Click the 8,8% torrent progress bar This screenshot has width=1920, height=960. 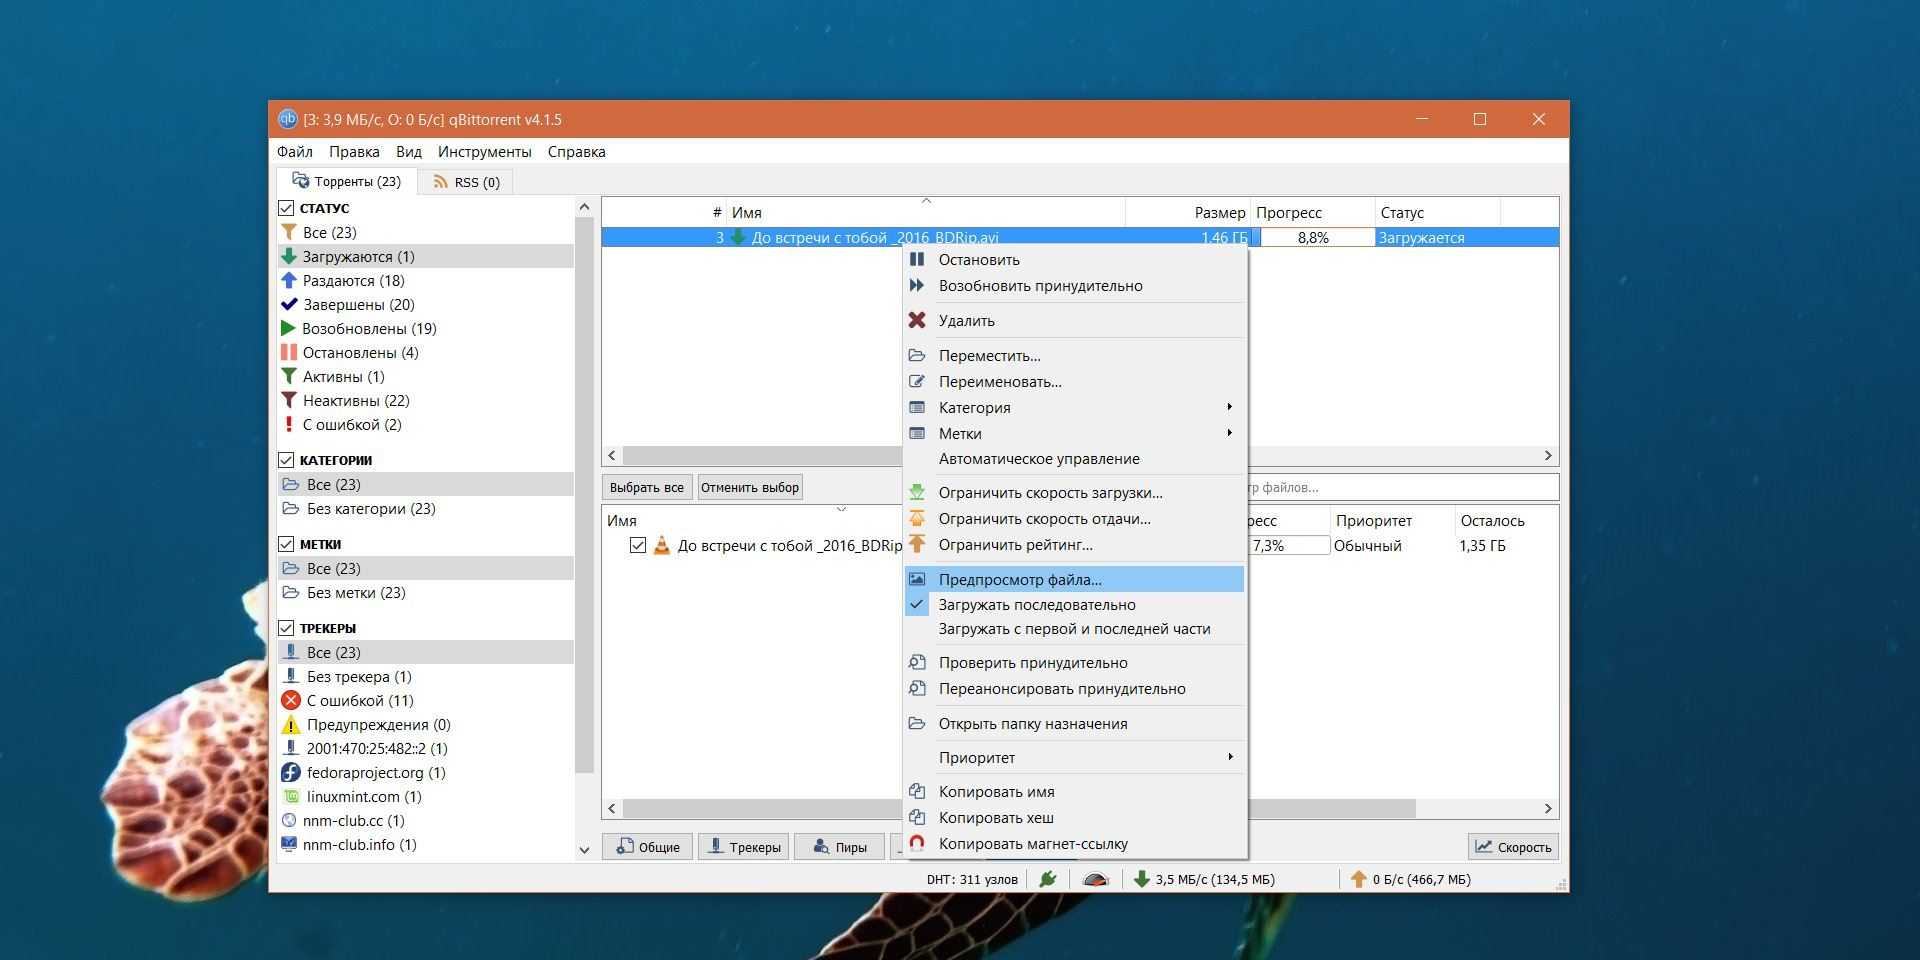click(x=1314, y=238)
